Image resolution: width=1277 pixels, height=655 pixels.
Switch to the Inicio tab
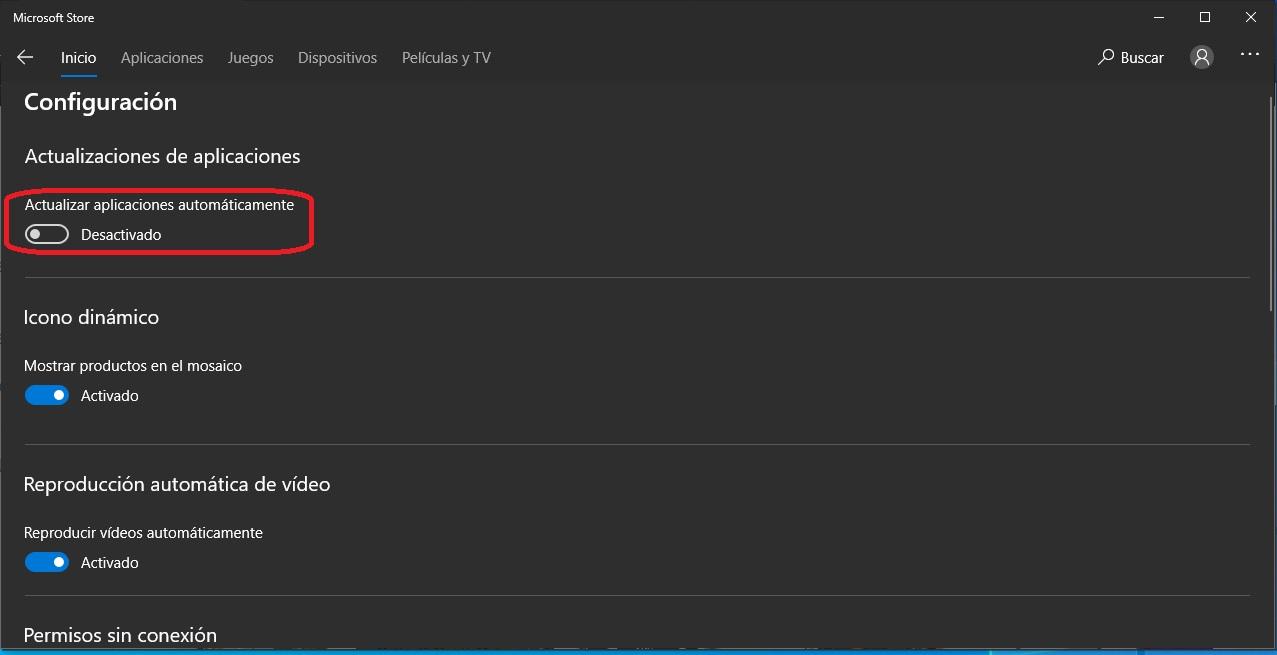[78, 58]
